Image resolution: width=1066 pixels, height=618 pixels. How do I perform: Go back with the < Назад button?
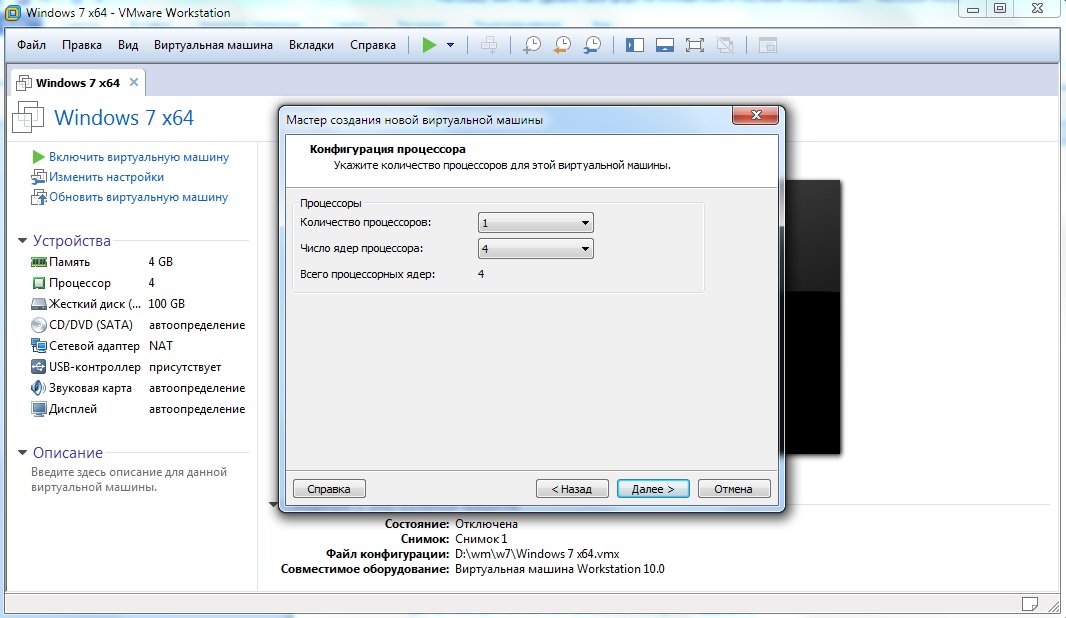[572, 489]
